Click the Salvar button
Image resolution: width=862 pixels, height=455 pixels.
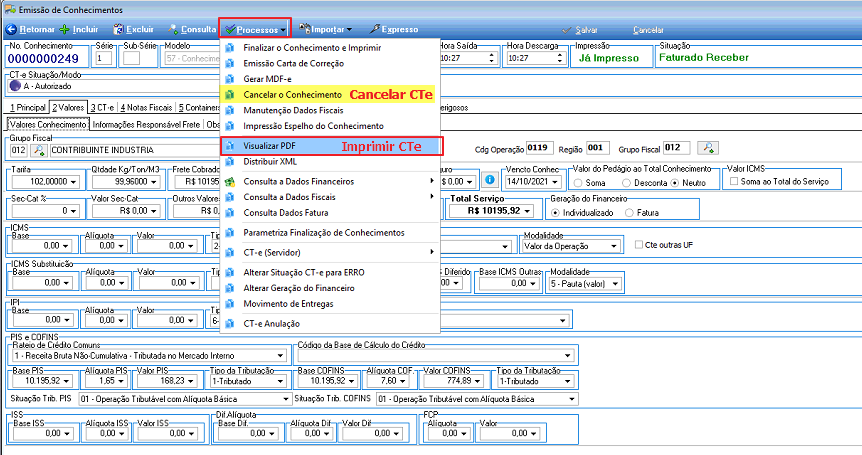coord(580,30)
